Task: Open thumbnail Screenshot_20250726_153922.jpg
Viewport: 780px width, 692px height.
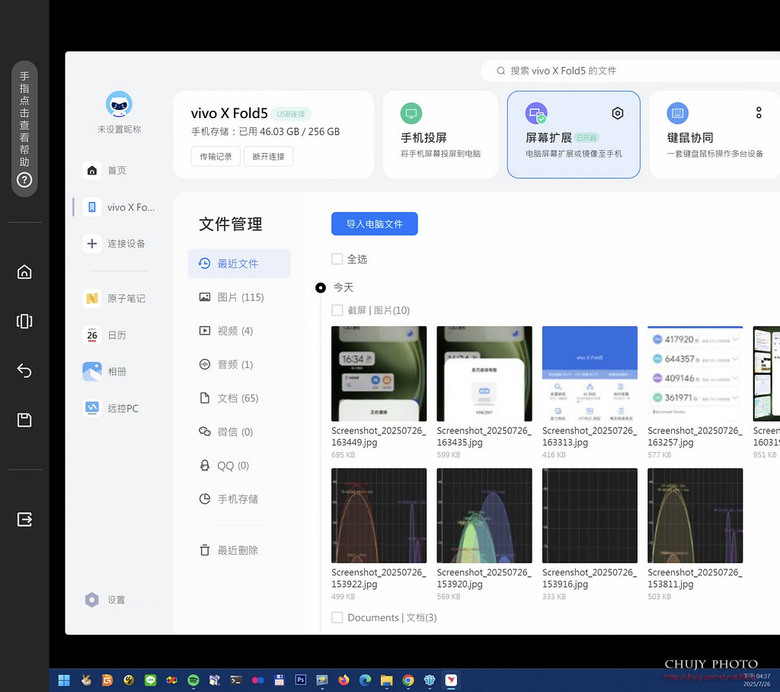Action: tap(379, 515)
